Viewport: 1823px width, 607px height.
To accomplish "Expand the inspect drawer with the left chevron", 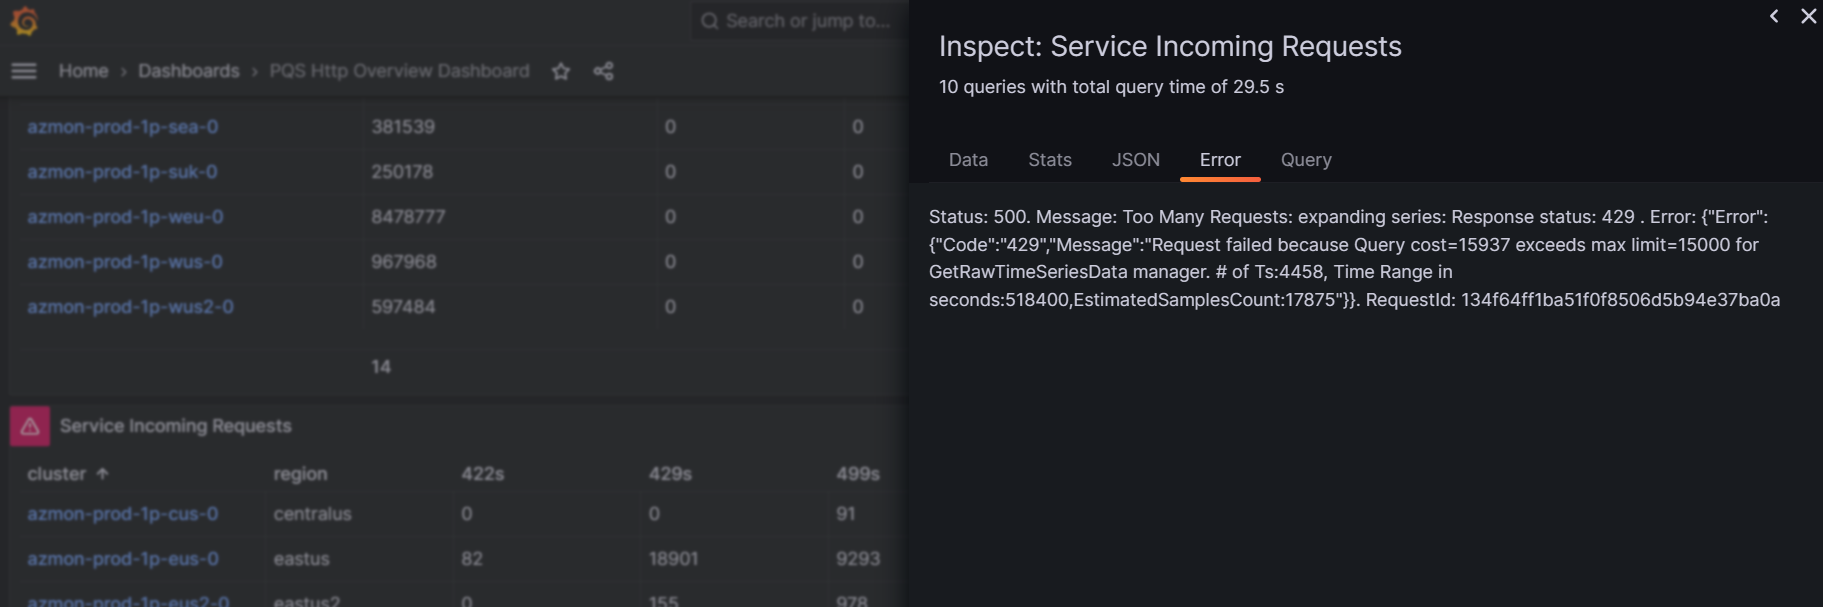I will coord(1773,16).
